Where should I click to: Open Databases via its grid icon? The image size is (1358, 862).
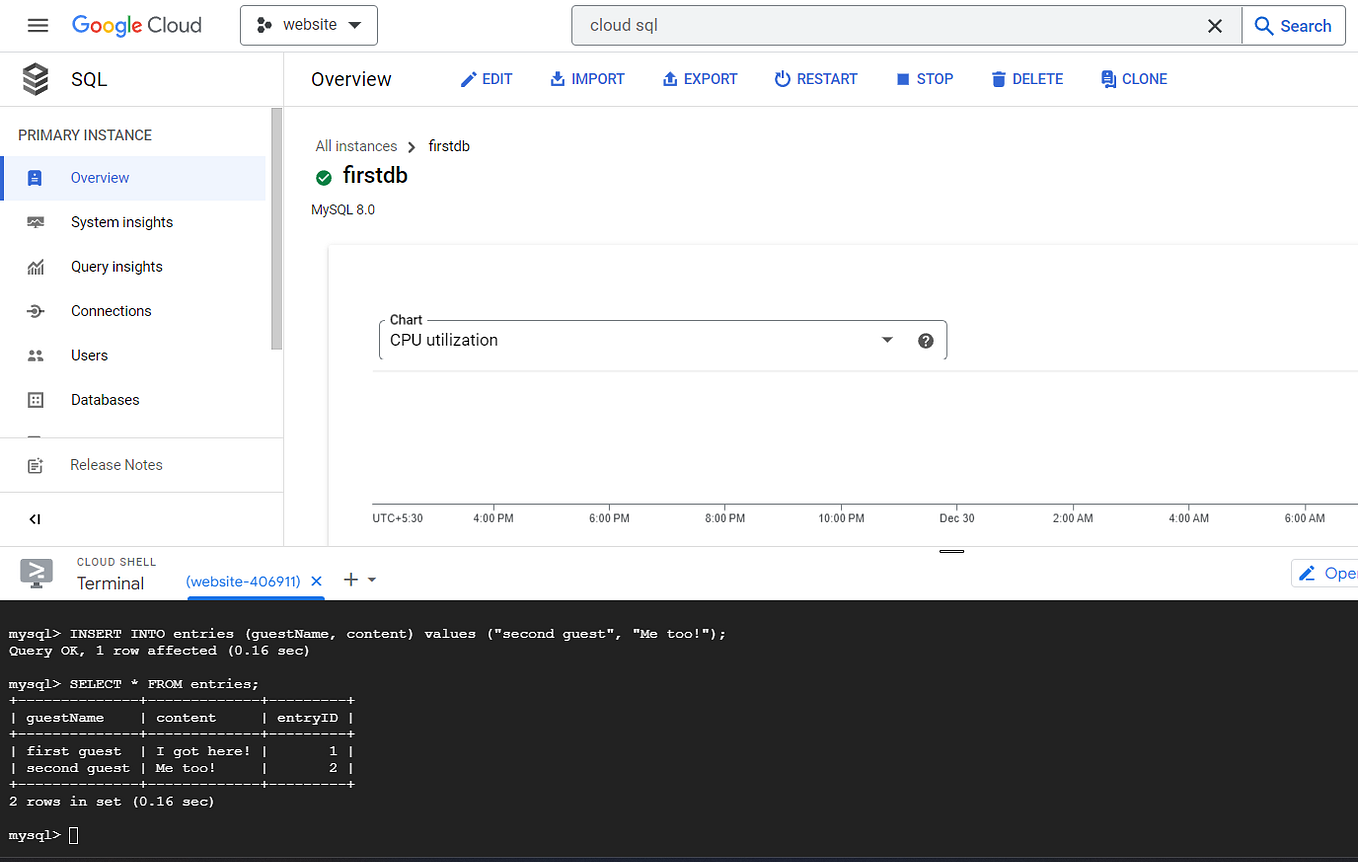coord(37,399)
